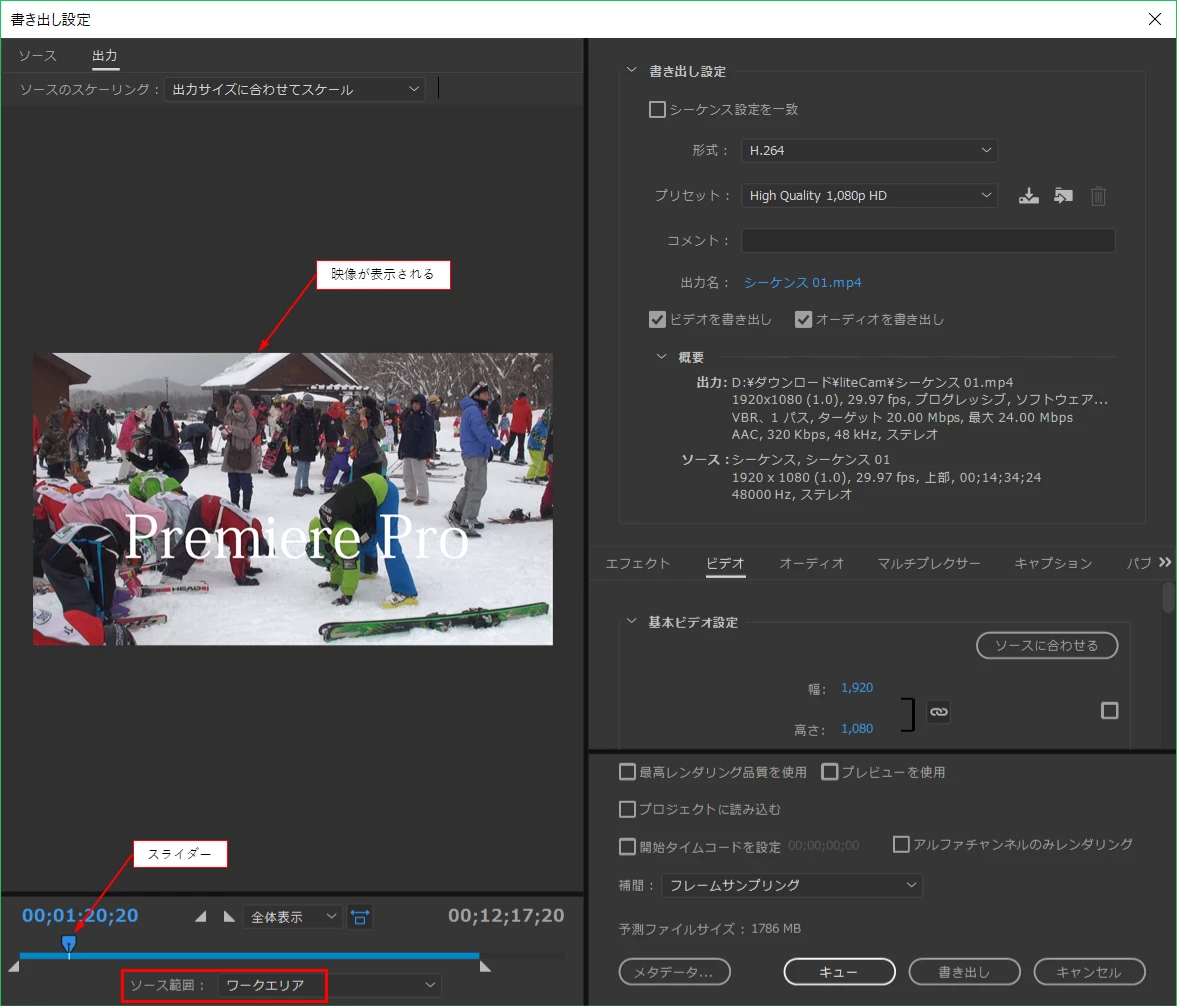1177x1006 pixels.
Task: Click the start timecode field 00;00;00;00
Action: click(x=823, y=846)
